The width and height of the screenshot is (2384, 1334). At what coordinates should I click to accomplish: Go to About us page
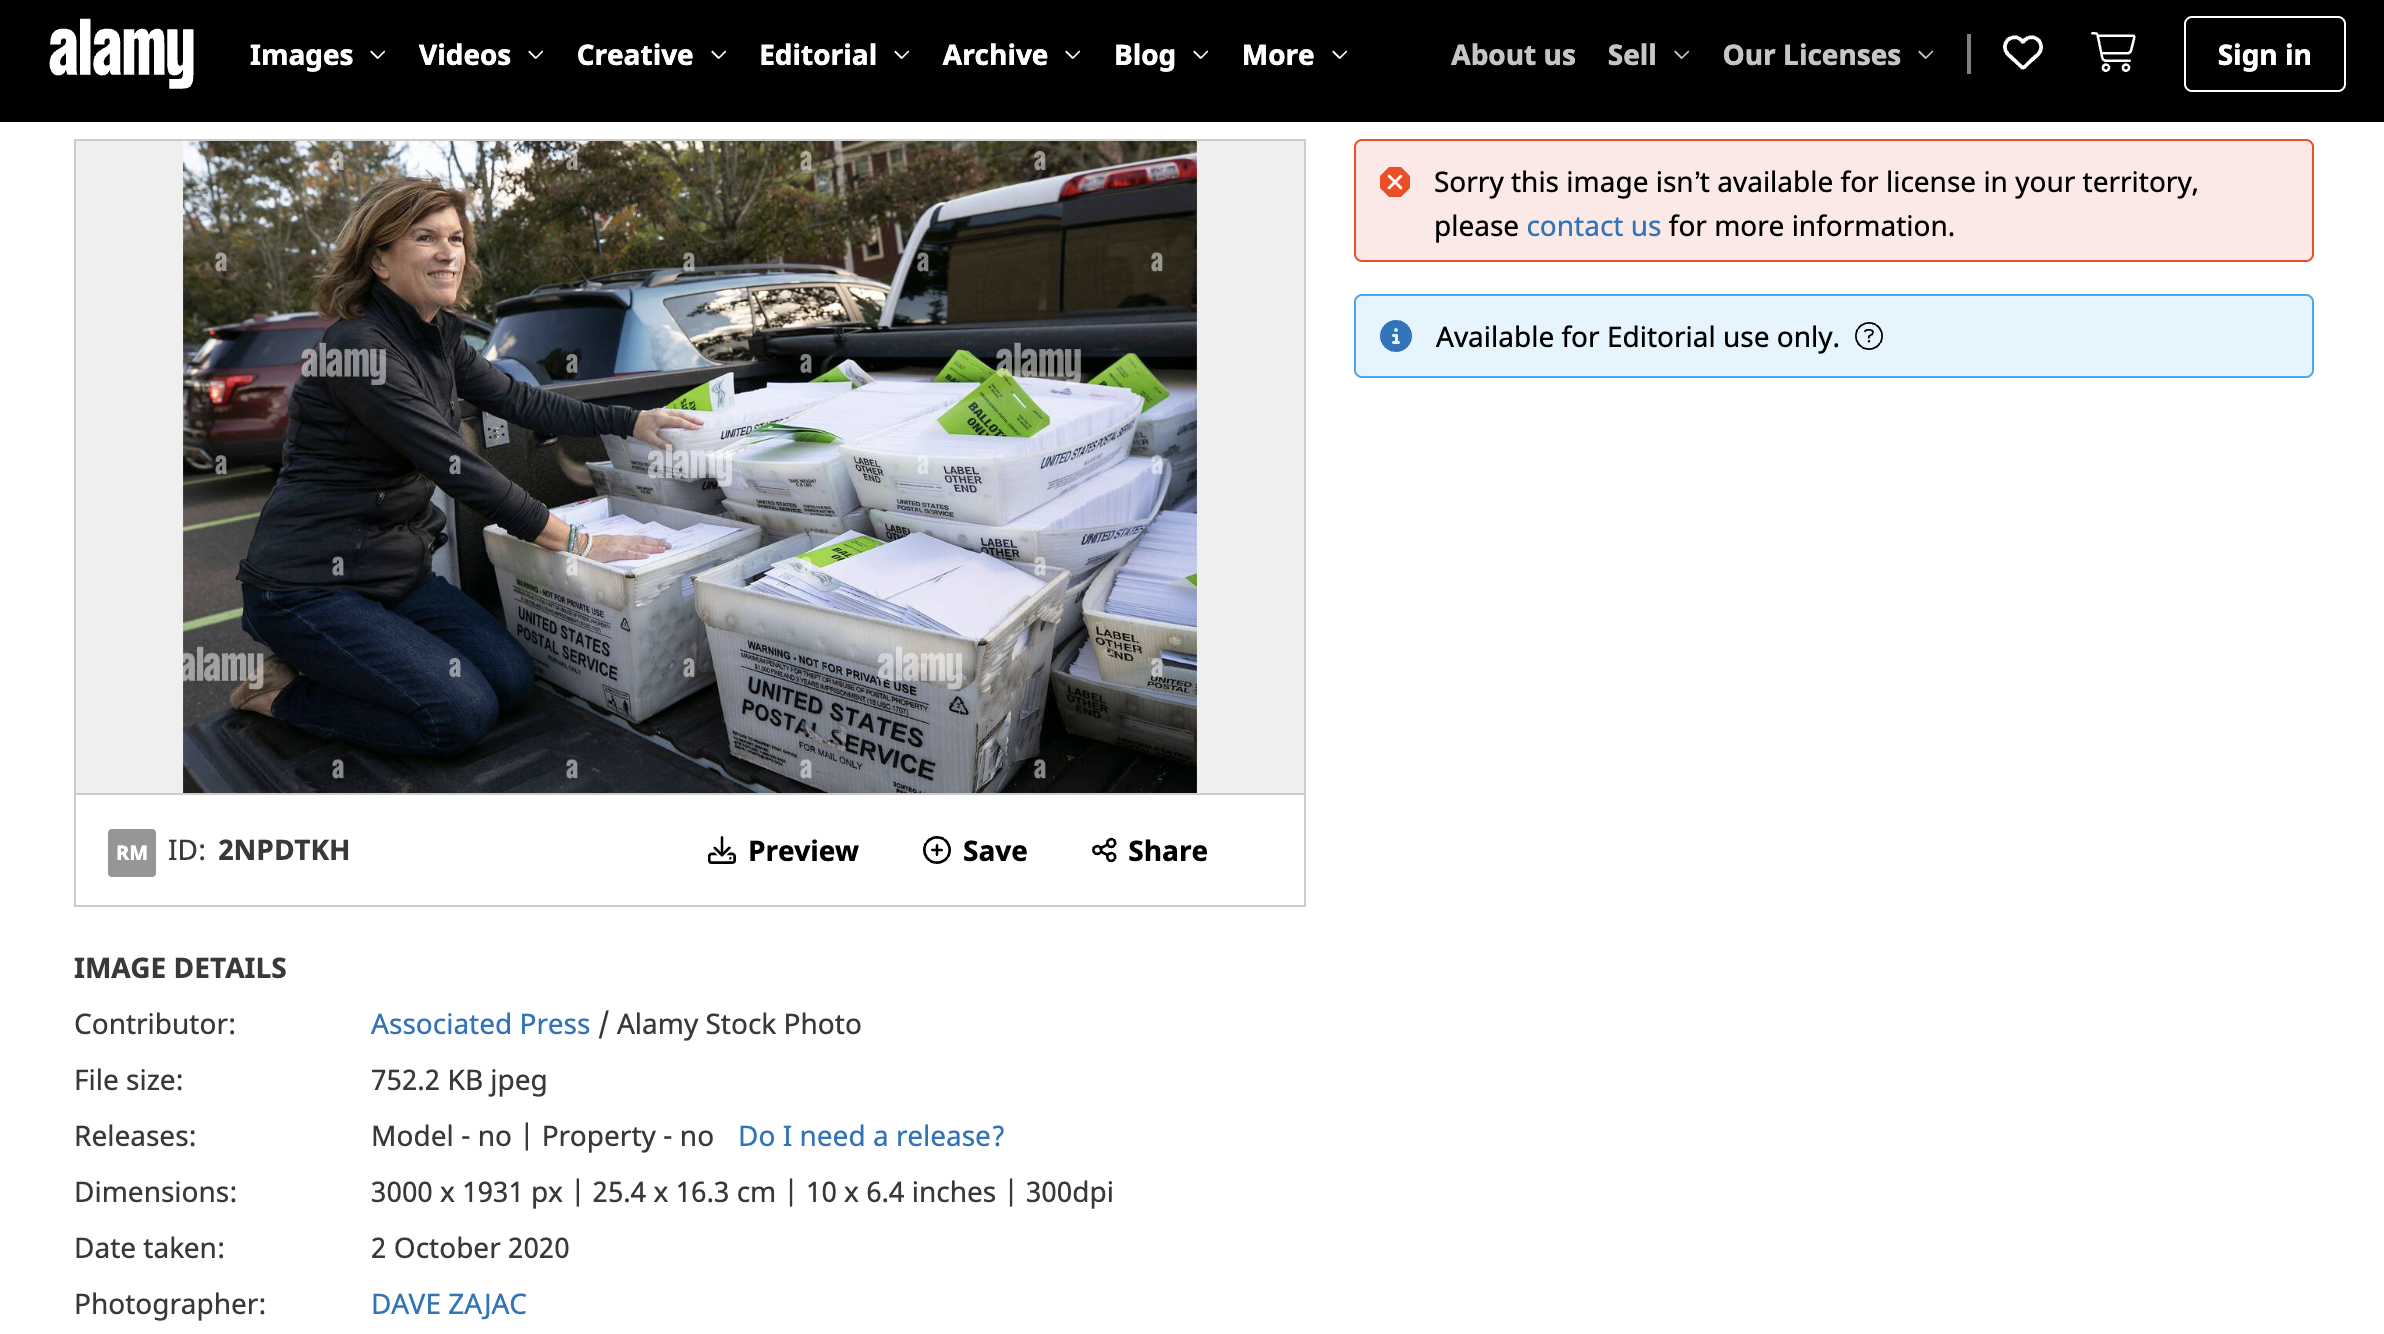(x=1512, y=55)
